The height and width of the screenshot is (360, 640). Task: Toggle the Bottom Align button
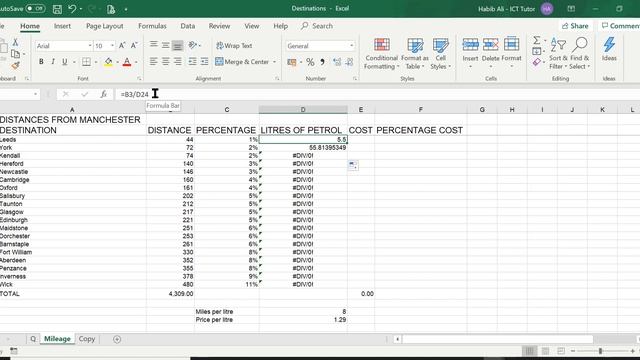(x=178, y=45)
